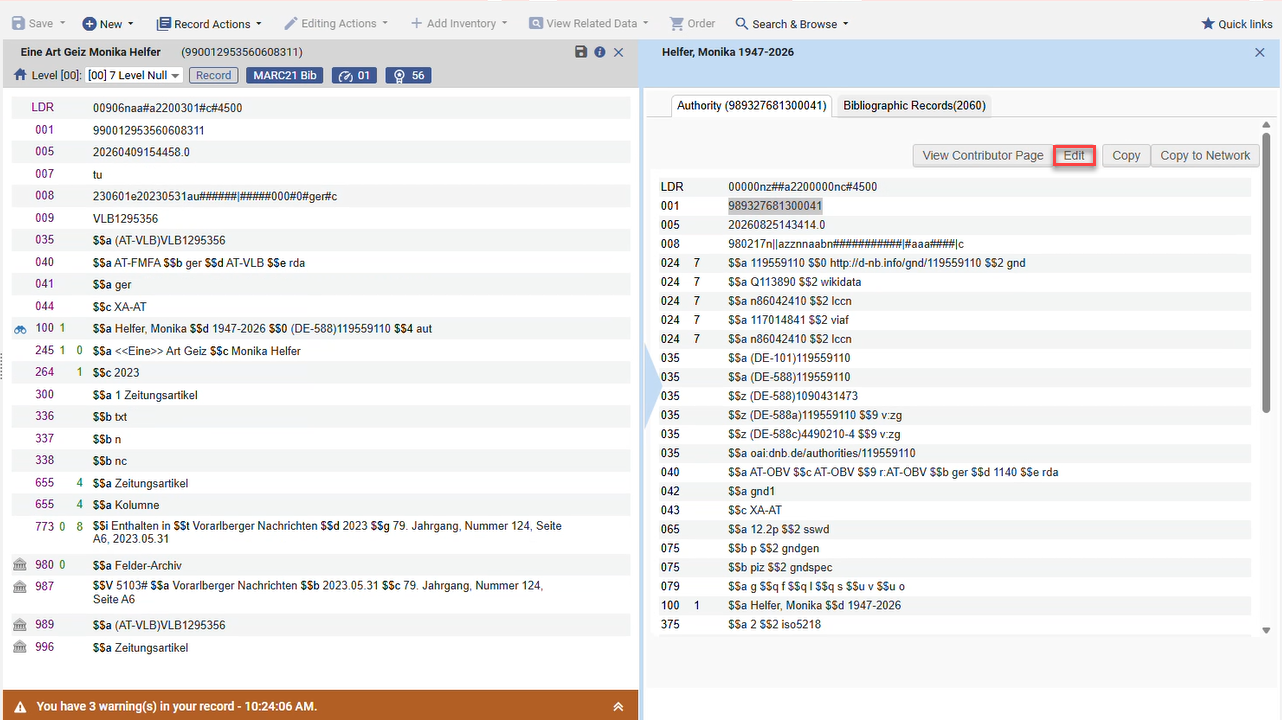The height and width of the screenshot is (720, 1282).
Task: Click the institution icon on field 989
Action: tap(20, 625)
